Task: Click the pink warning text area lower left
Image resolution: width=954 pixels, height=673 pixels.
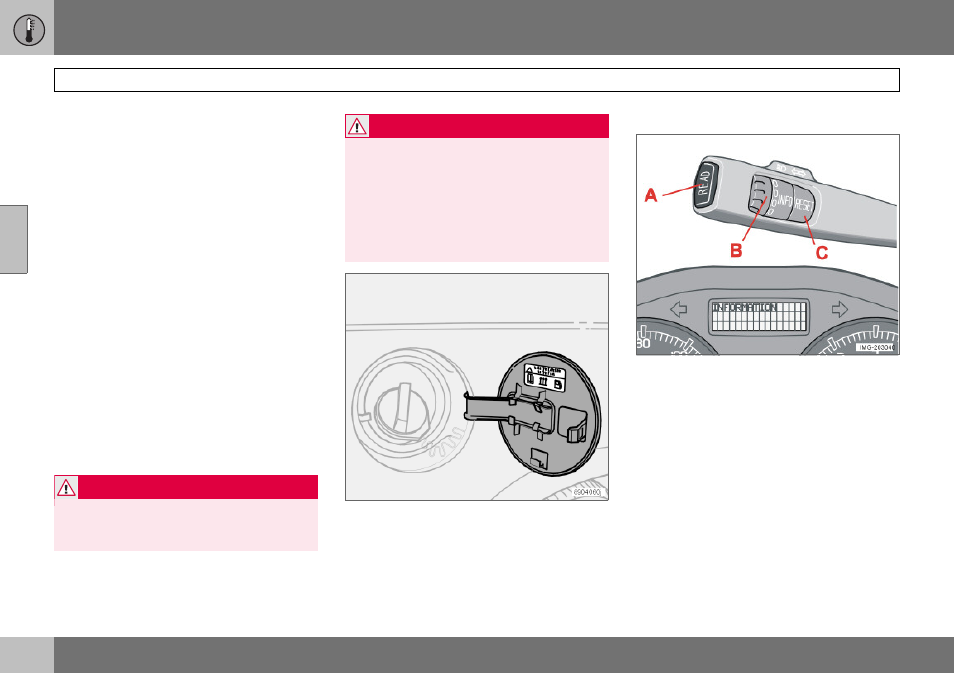Action: point(186,525)
